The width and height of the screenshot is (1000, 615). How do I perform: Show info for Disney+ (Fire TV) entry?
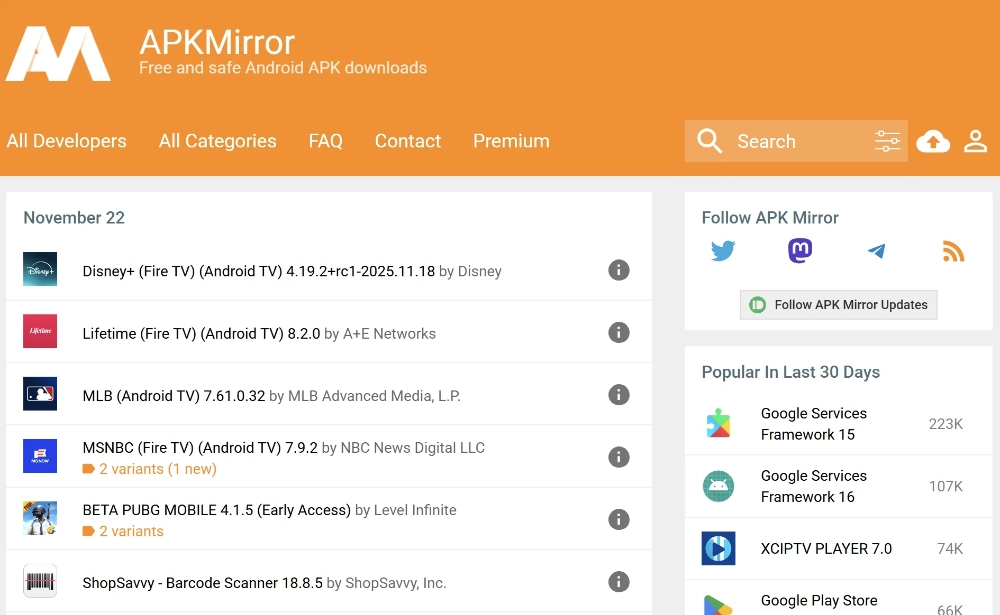(619, 270)
